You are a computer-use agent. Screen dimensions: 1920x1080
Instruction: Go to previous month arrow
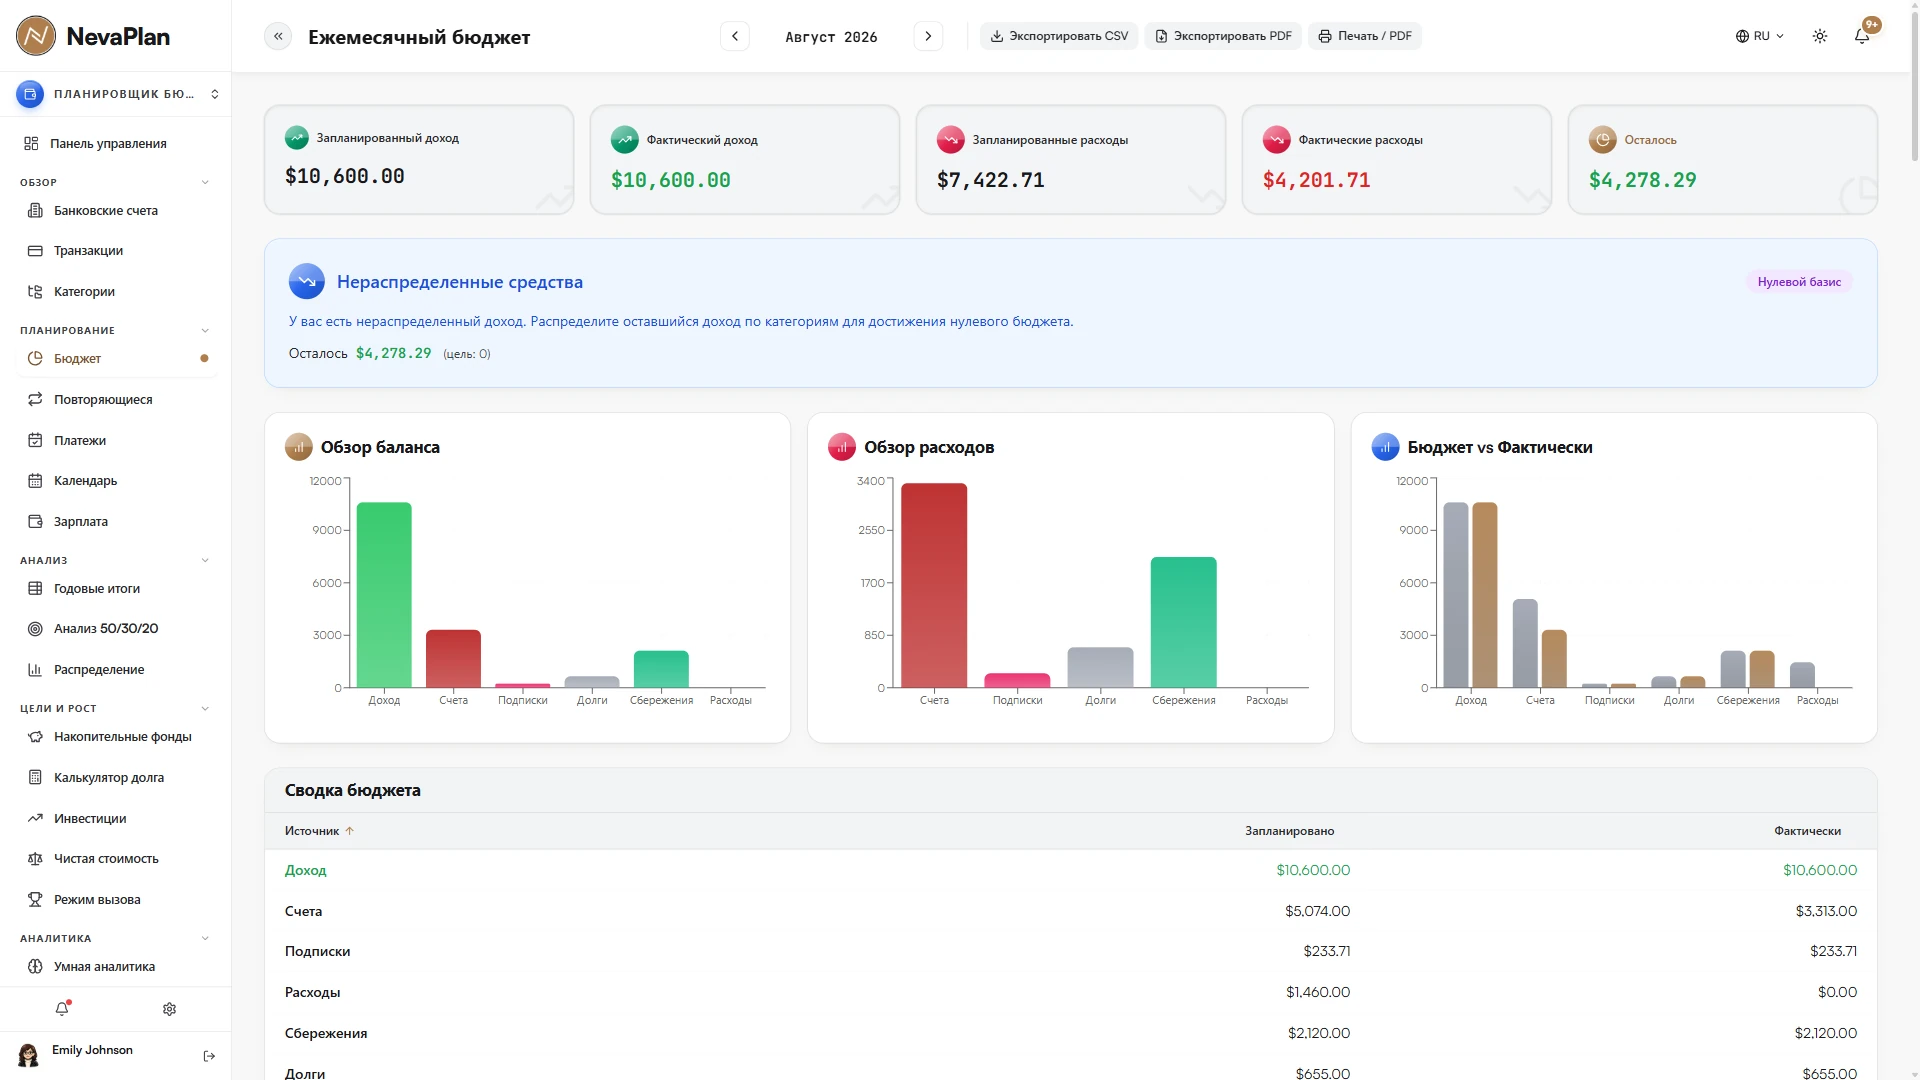pos(735,36)
